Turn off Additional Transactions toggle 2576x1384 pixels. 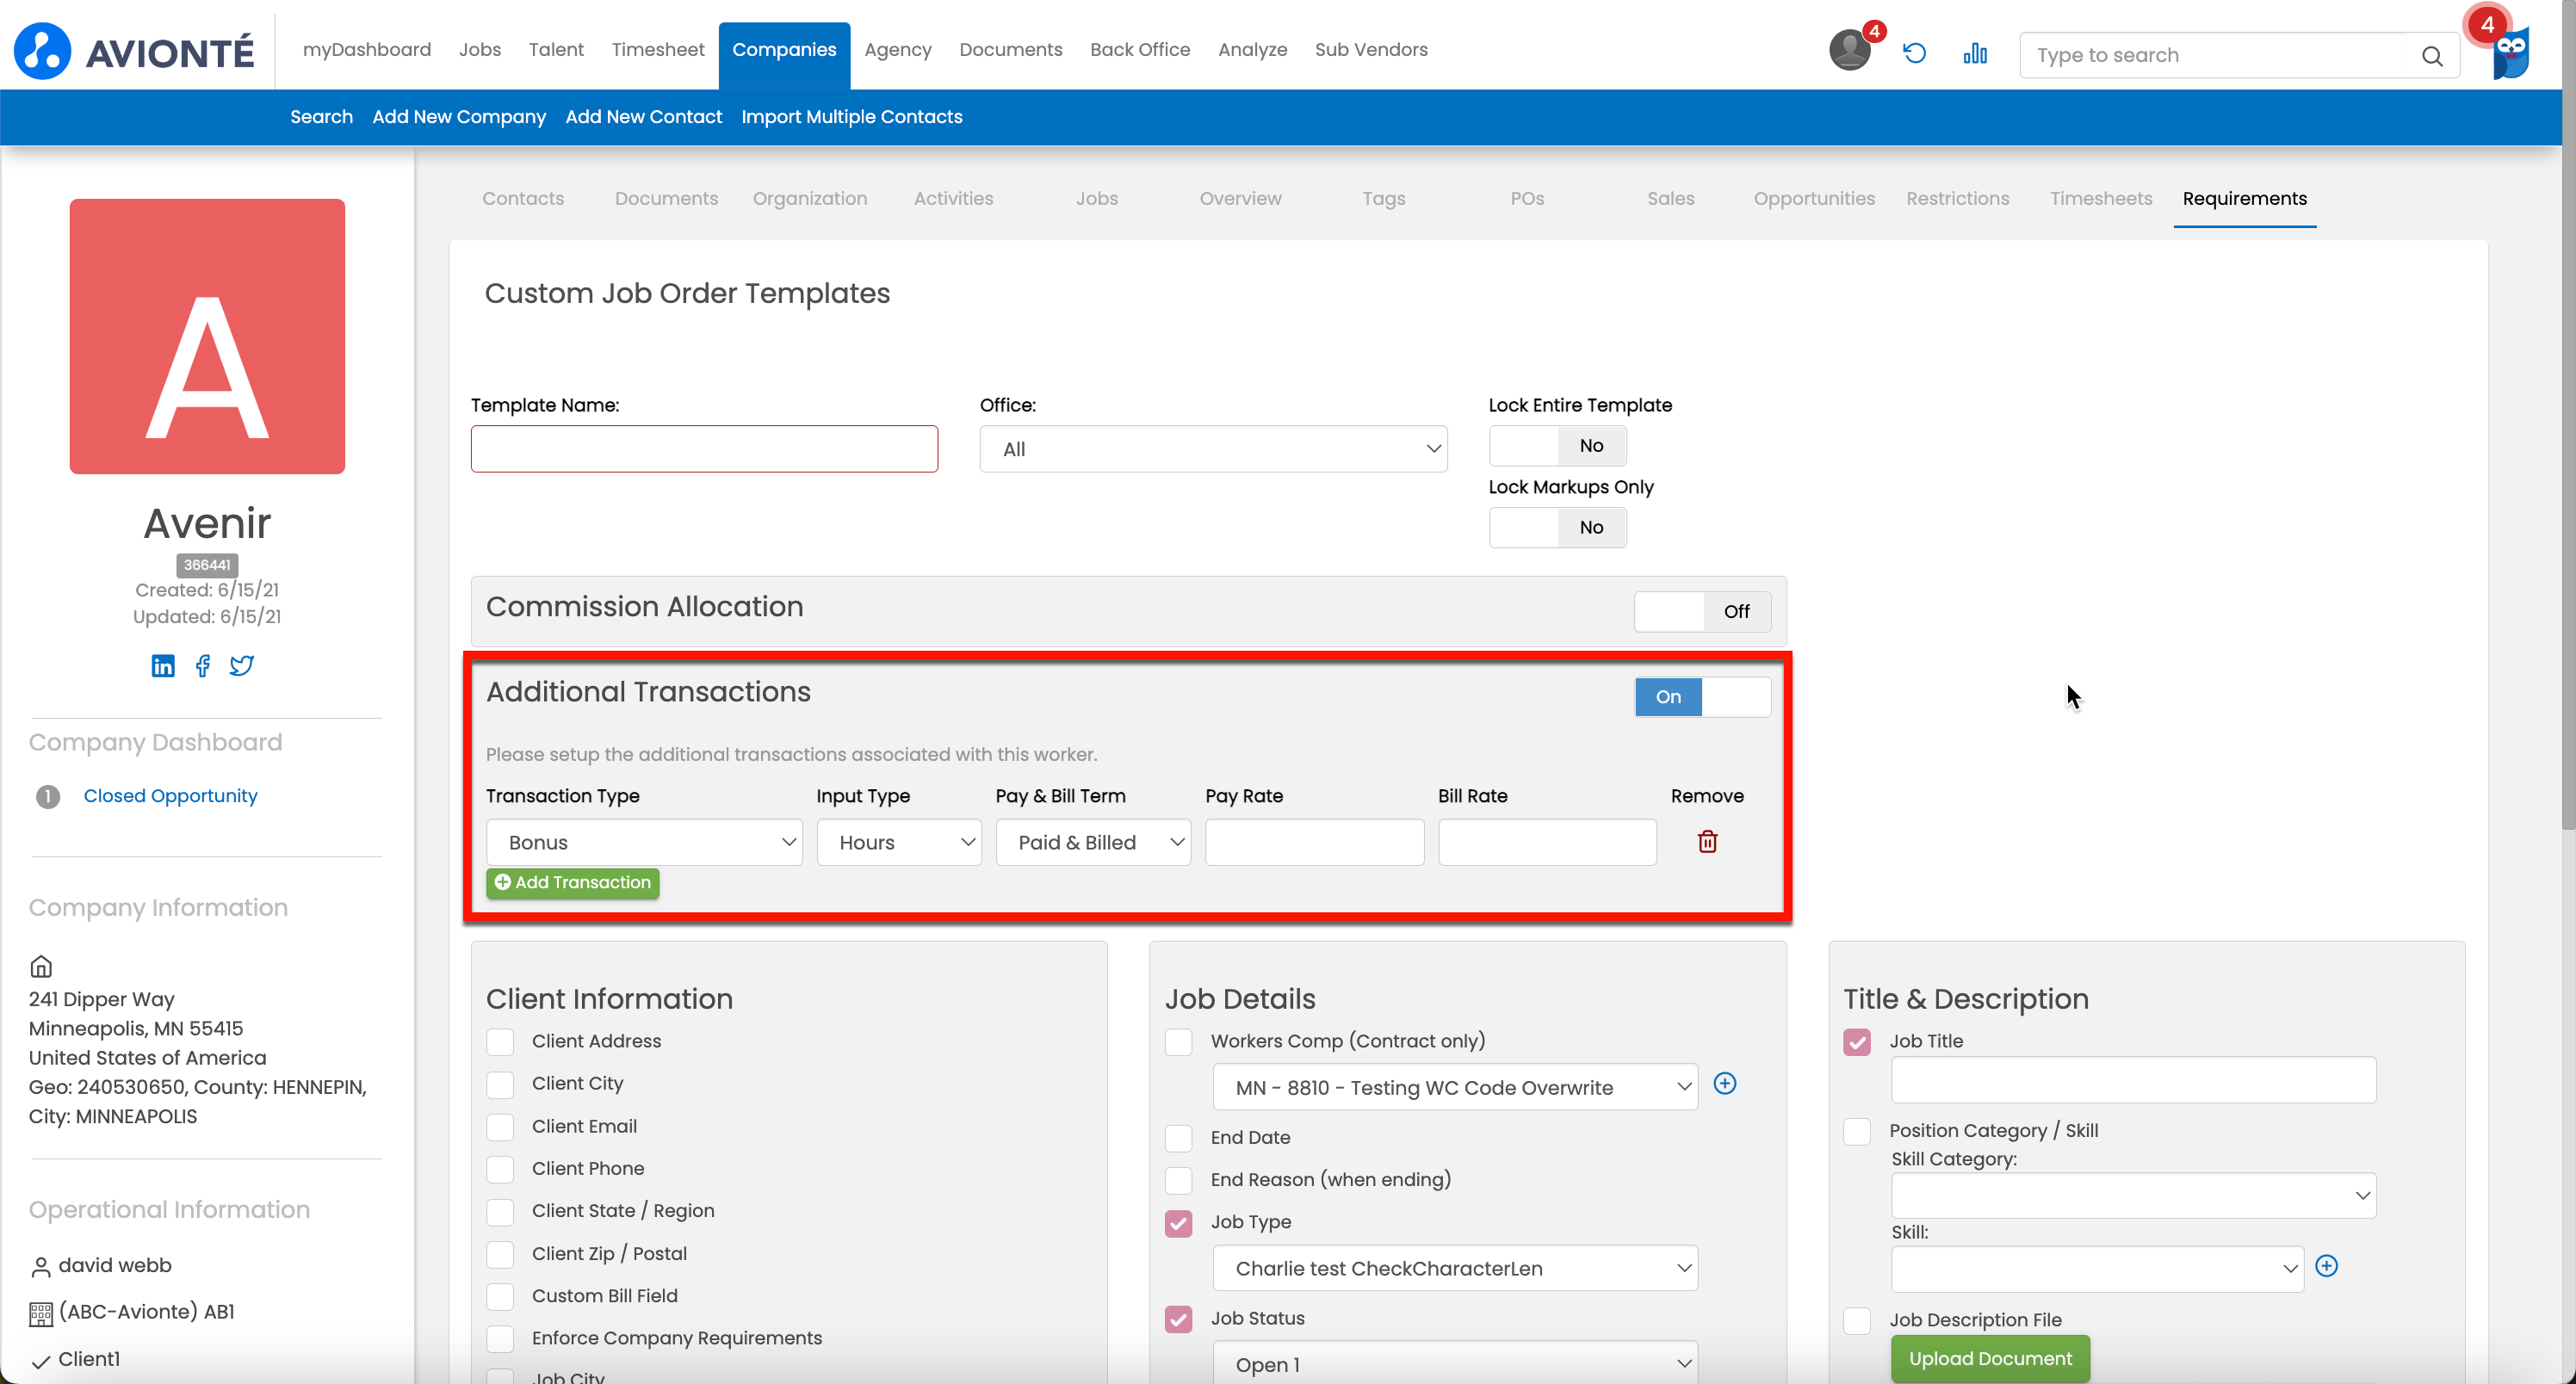(x=1702, y=697)
